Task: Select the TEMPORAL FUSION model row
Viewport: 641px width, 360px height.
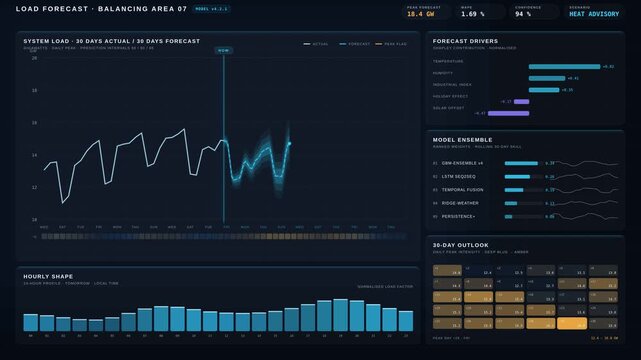Action: (525, 190)
